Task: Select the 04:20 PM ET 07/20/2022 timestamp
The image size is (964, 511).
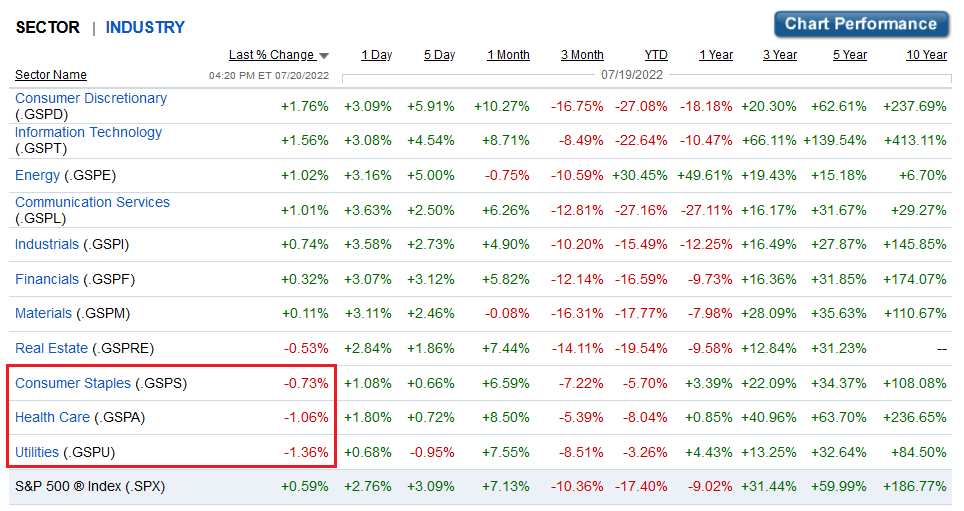Action: (x=269, y=76)
